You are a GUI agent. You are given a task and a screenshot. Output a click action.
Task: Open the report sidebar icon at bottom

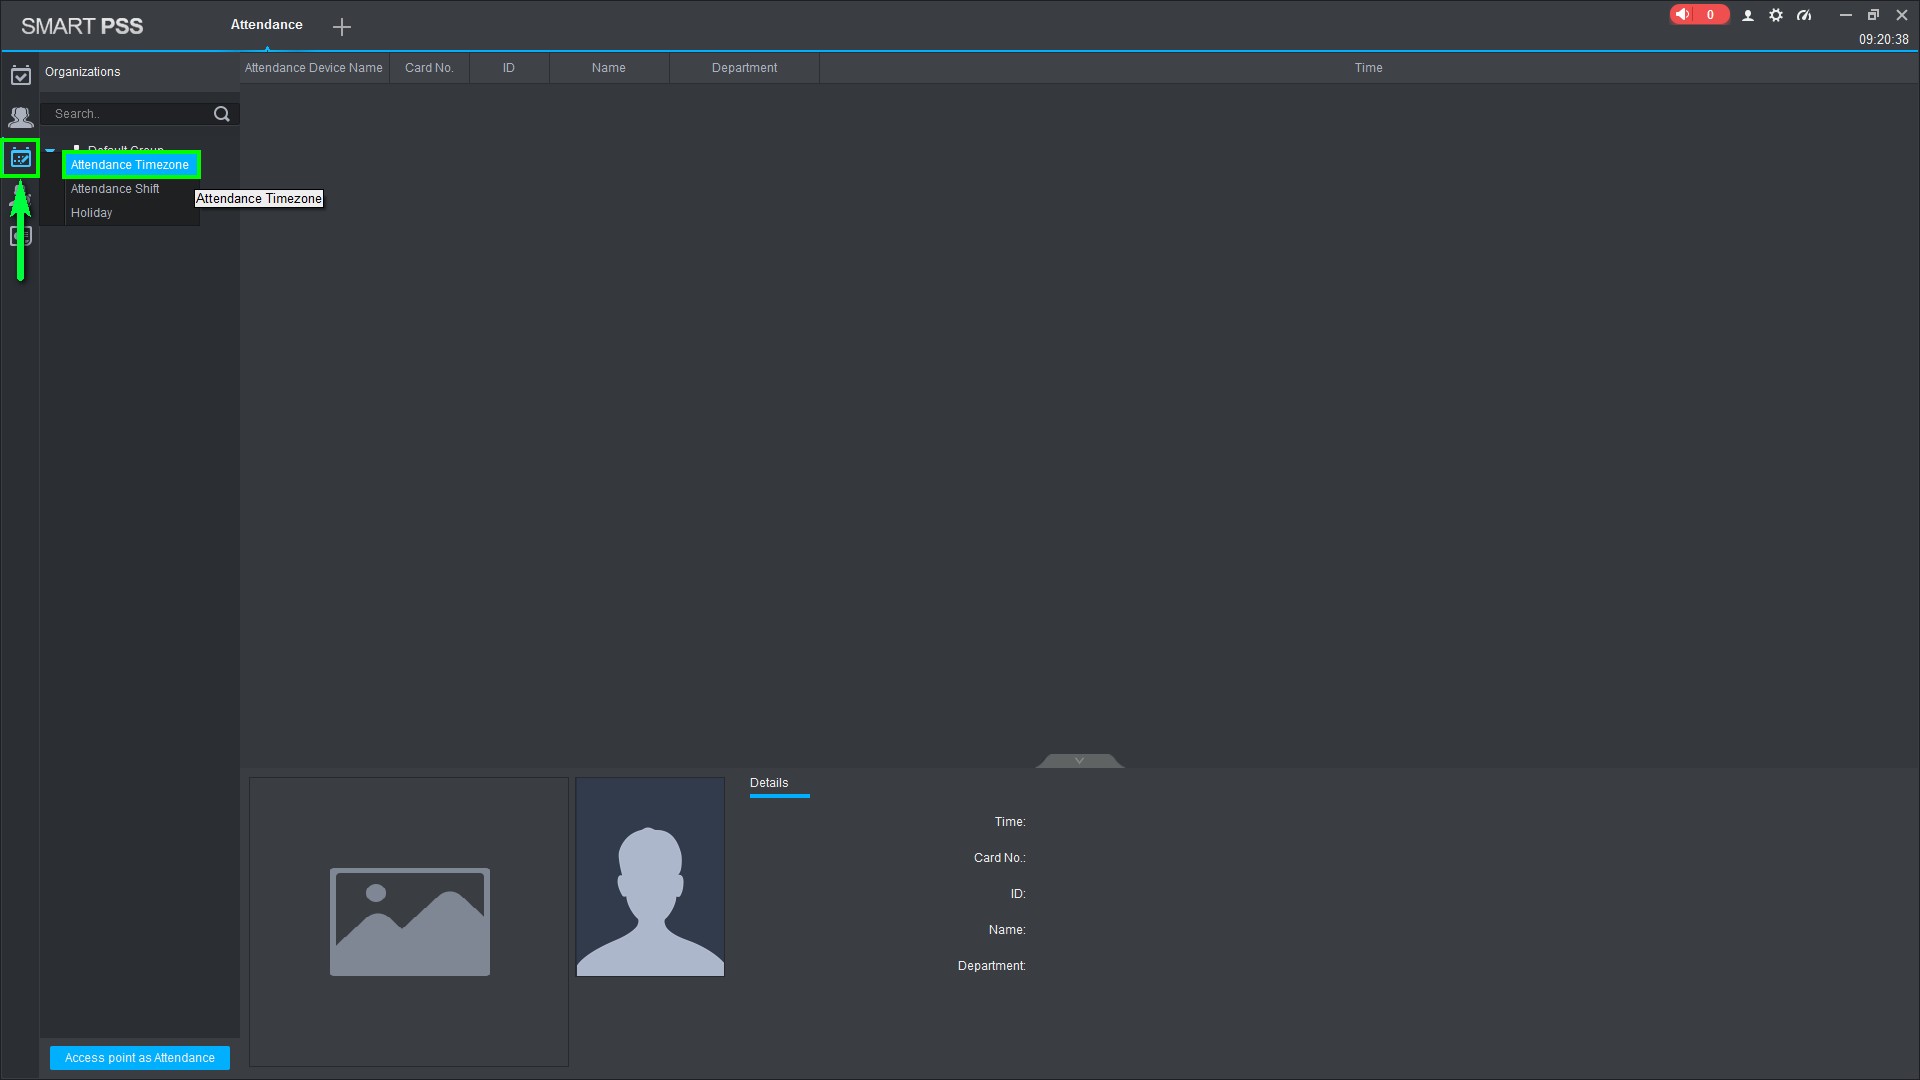point(20,237)
